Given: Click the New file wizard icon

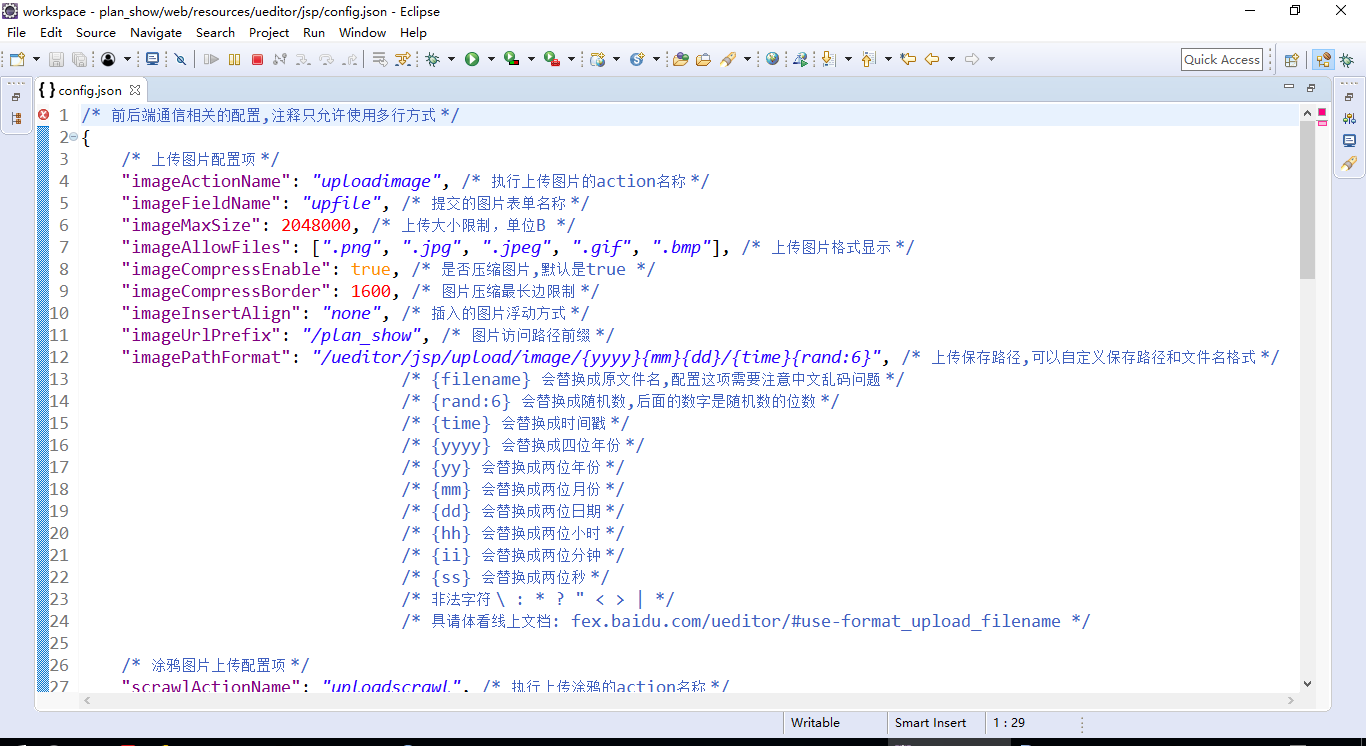Looking at the screenshot, I should (17, 59).
